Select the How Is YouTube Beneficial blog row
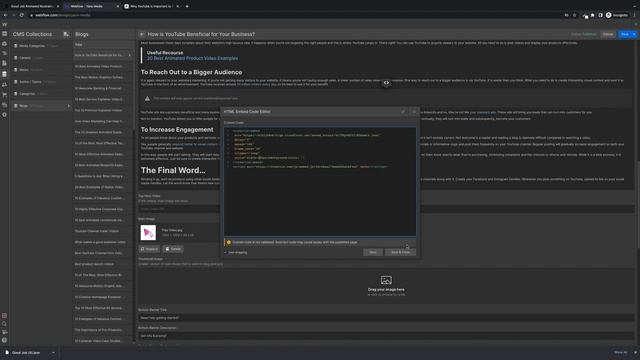The image size is (640, 360). [103, 55]
